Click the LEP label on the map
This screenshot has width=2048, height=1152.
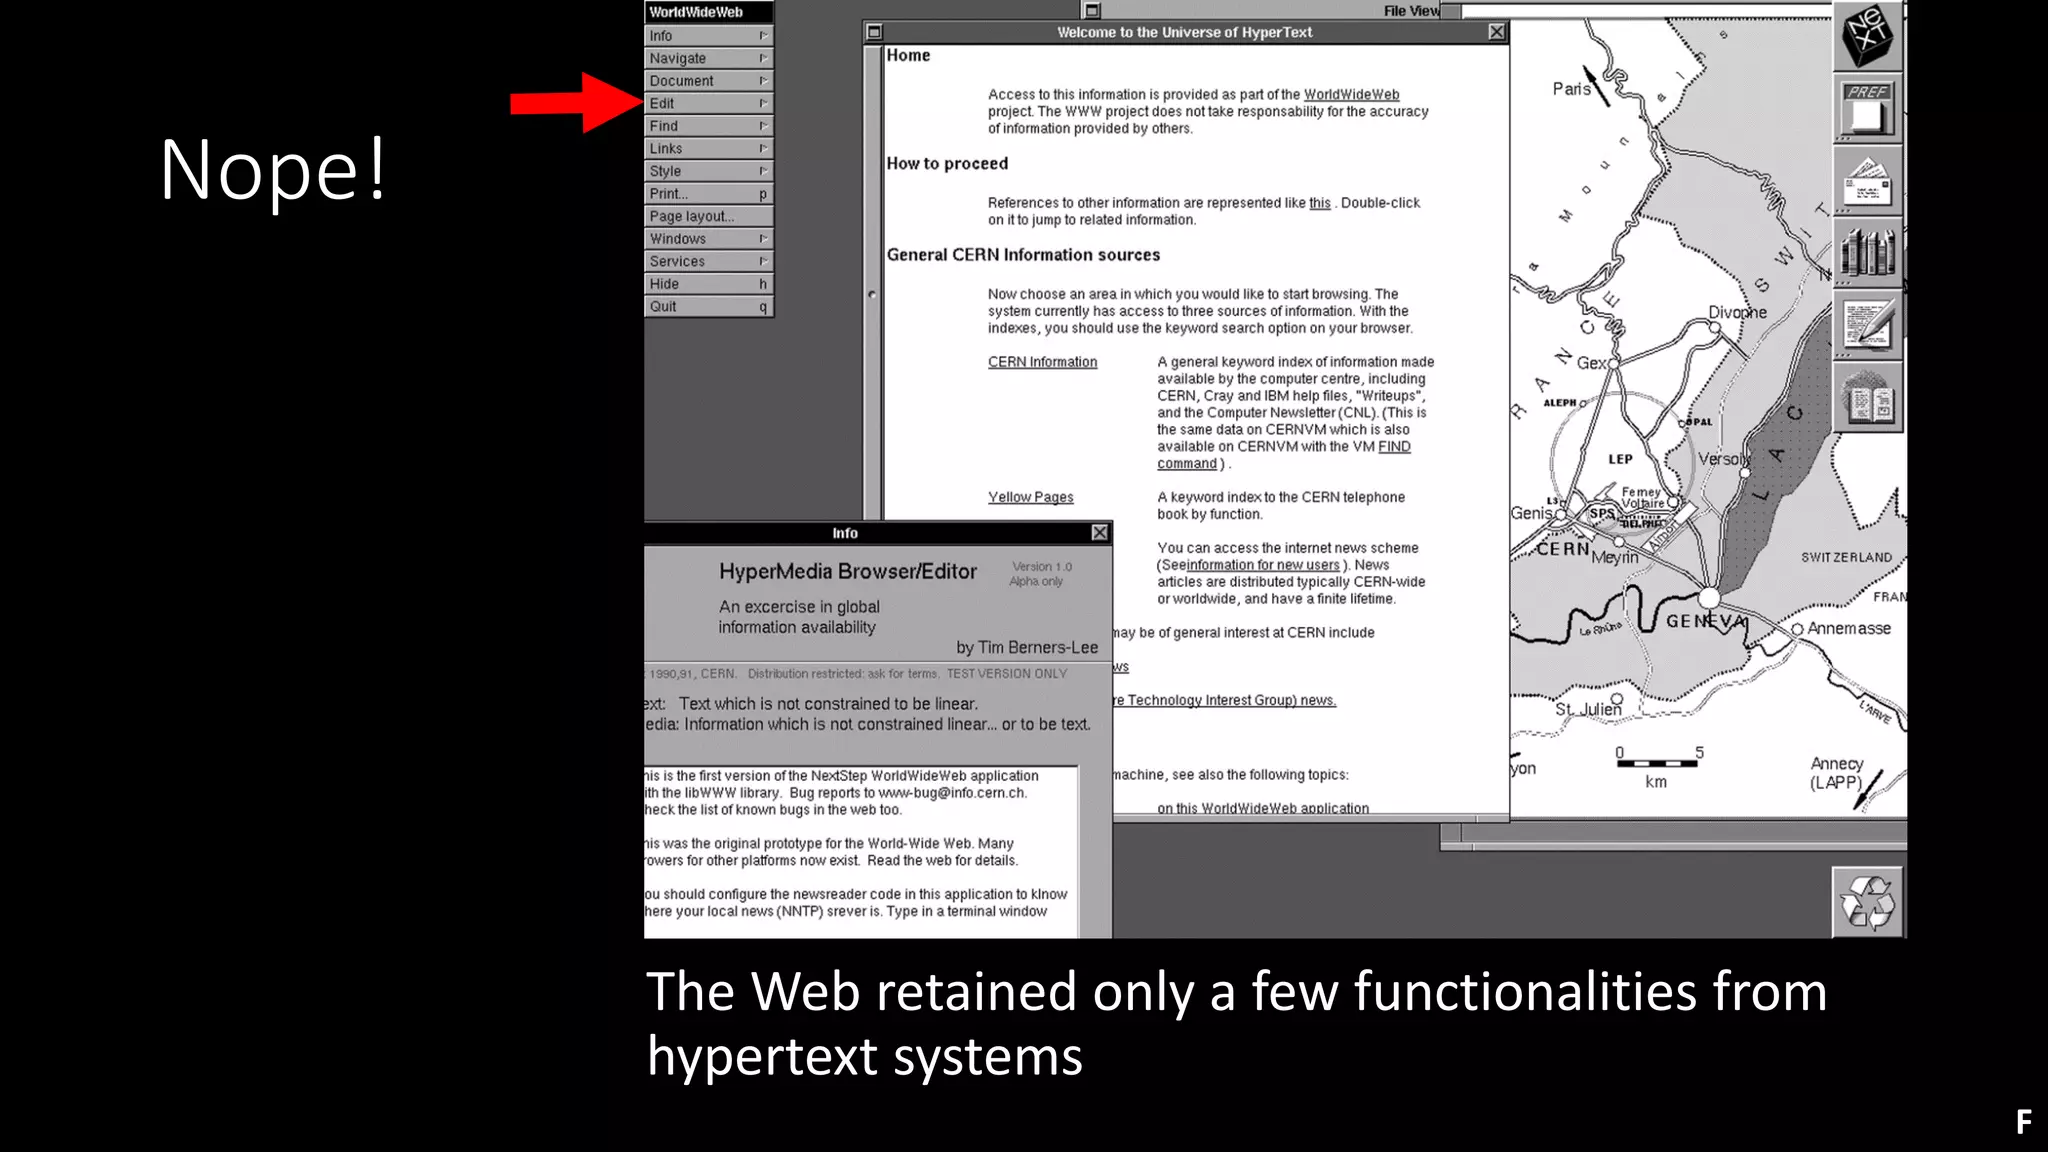1620,459
